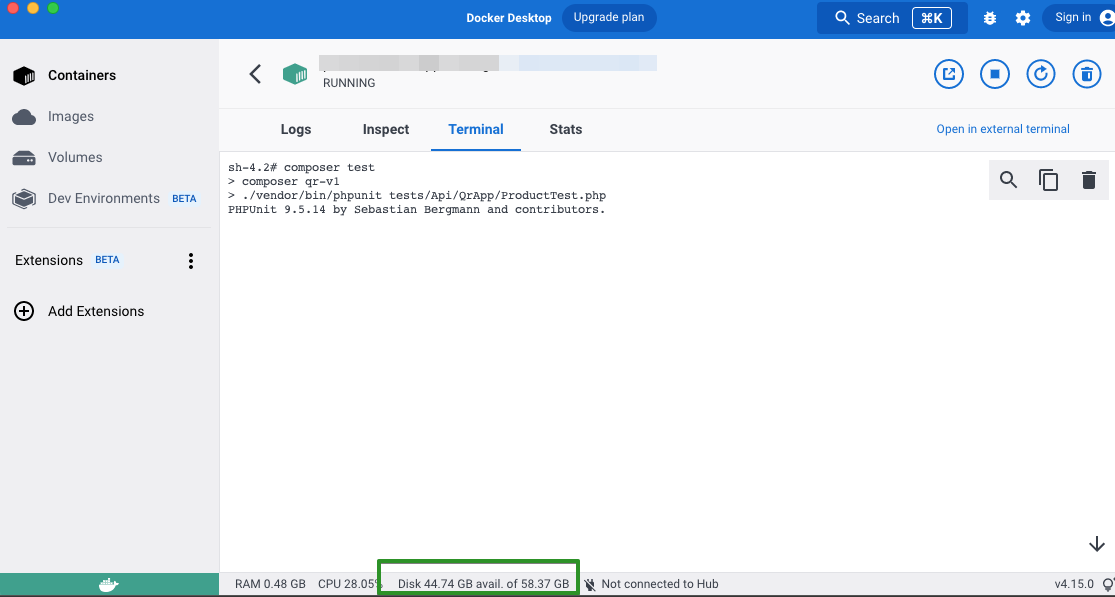The image size is (1115, 597).
Task: Click the Dev Environments box icon
Action: pyautogui.click(x=24, y=199)
